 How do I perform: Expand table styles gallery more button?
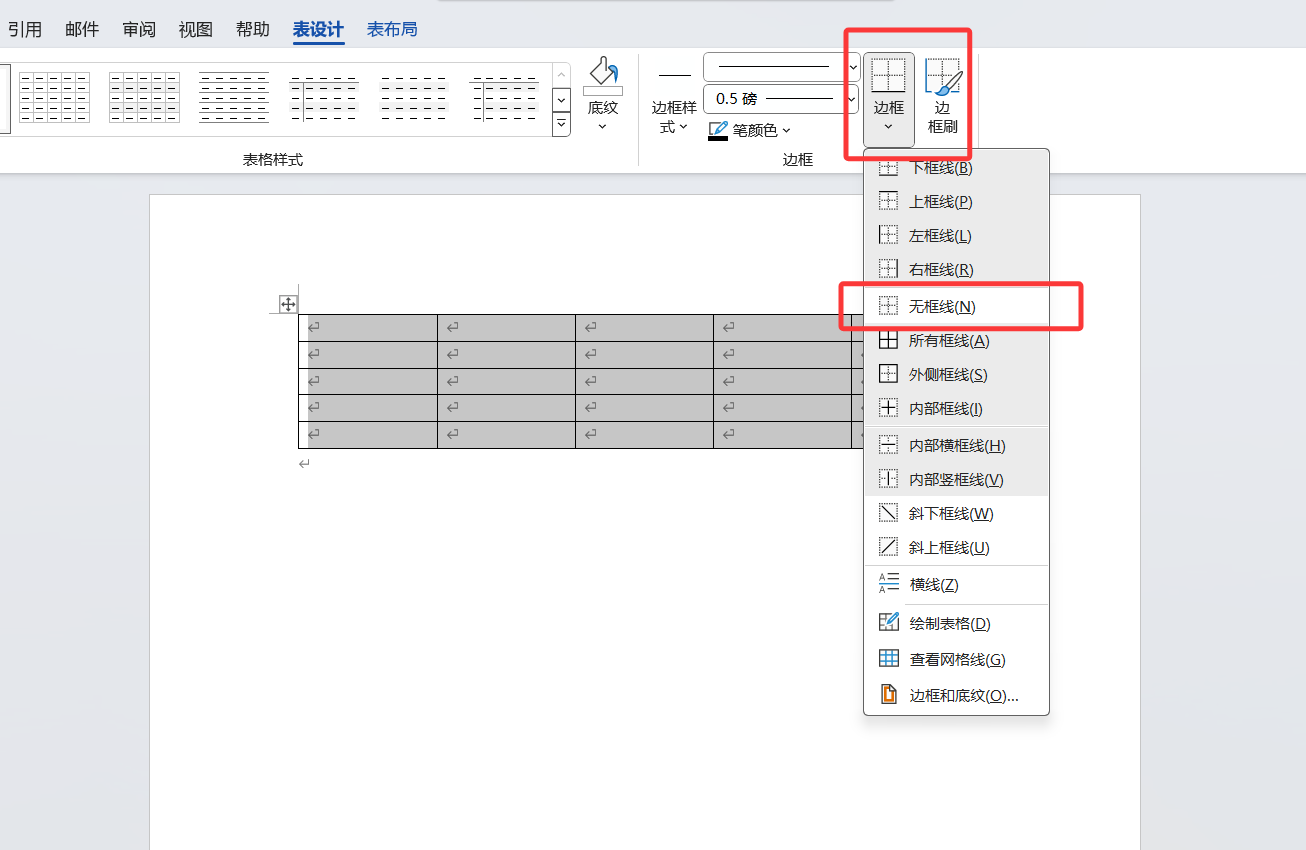coord(561,124)
